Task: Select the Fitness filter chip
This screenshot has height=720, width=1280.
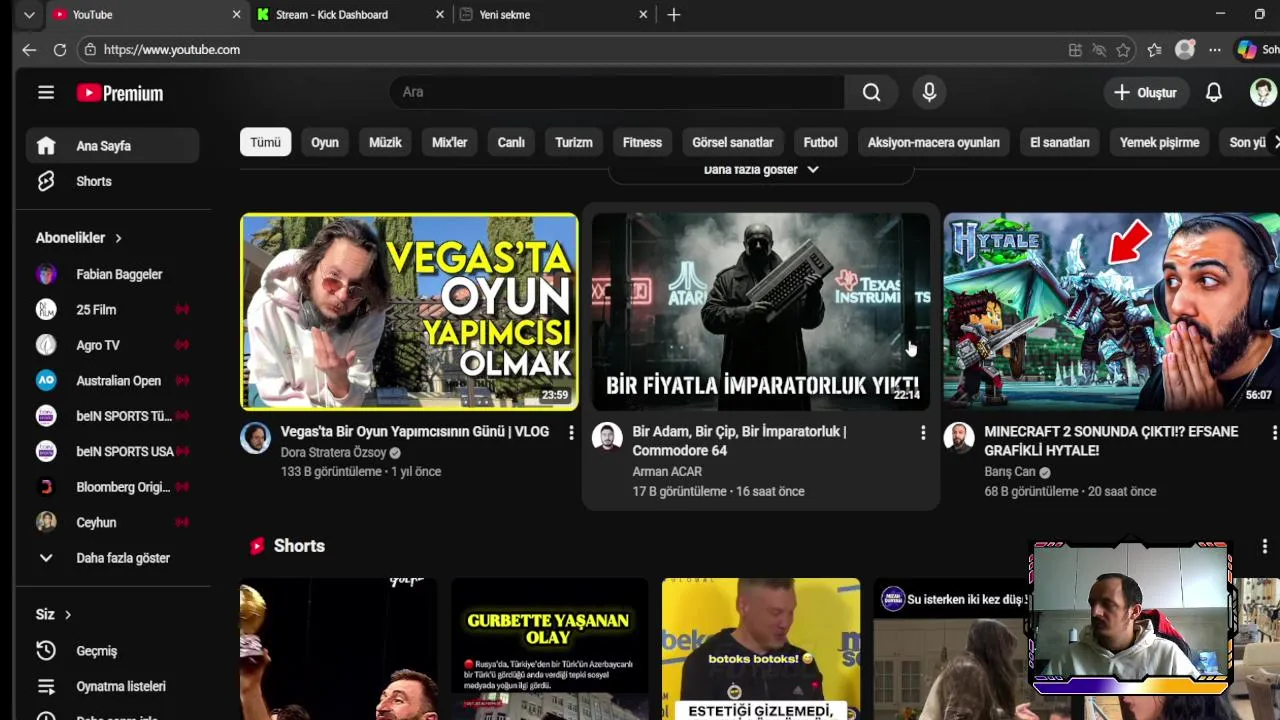Action: click(642, 142)
